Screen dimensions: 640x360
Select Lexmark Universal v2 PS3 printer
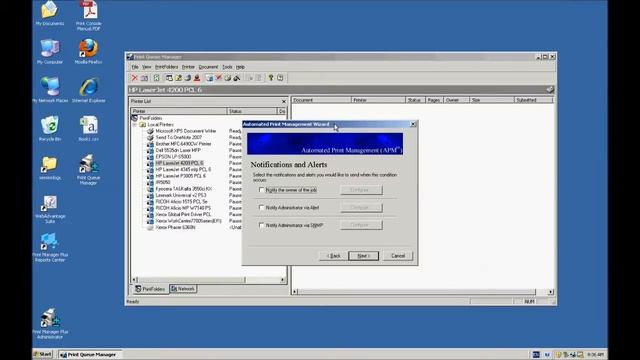coord(181,195)
